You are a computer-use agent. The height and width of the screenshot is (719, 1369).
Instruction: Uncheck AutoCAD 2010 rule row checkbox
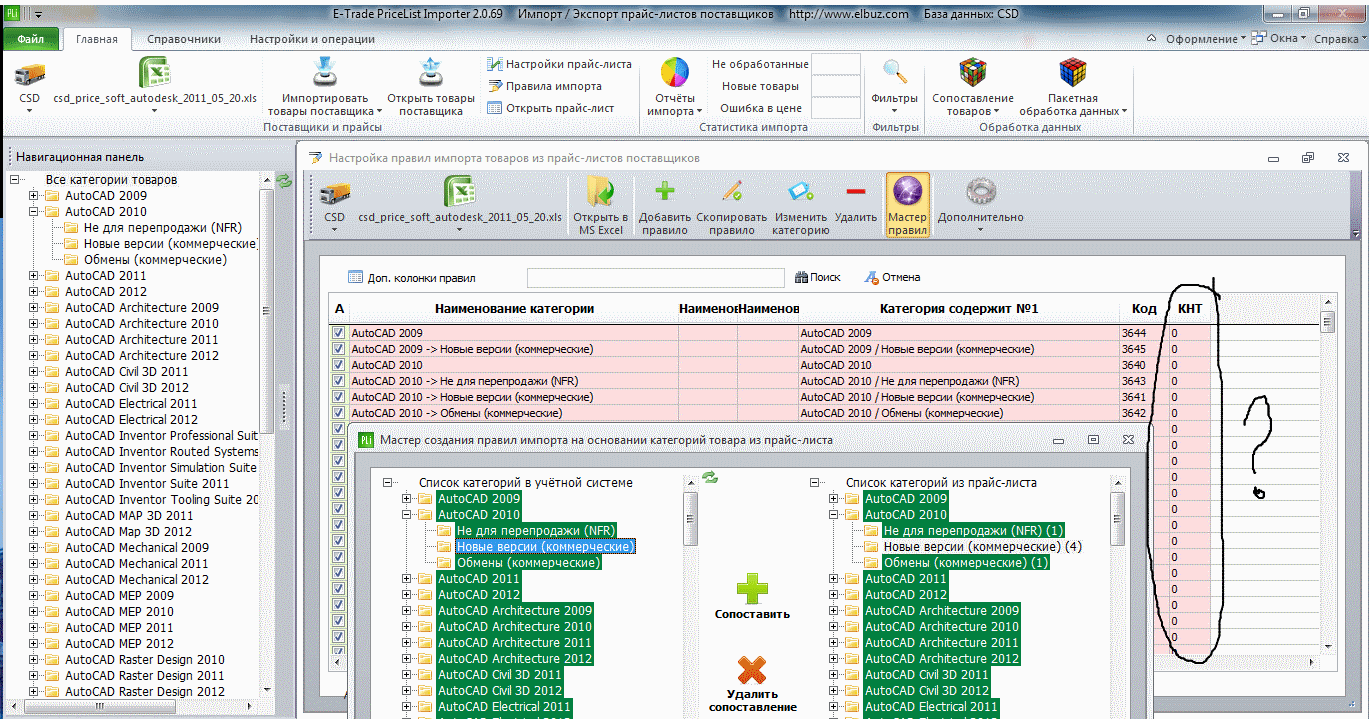click(x=338, y=365)
